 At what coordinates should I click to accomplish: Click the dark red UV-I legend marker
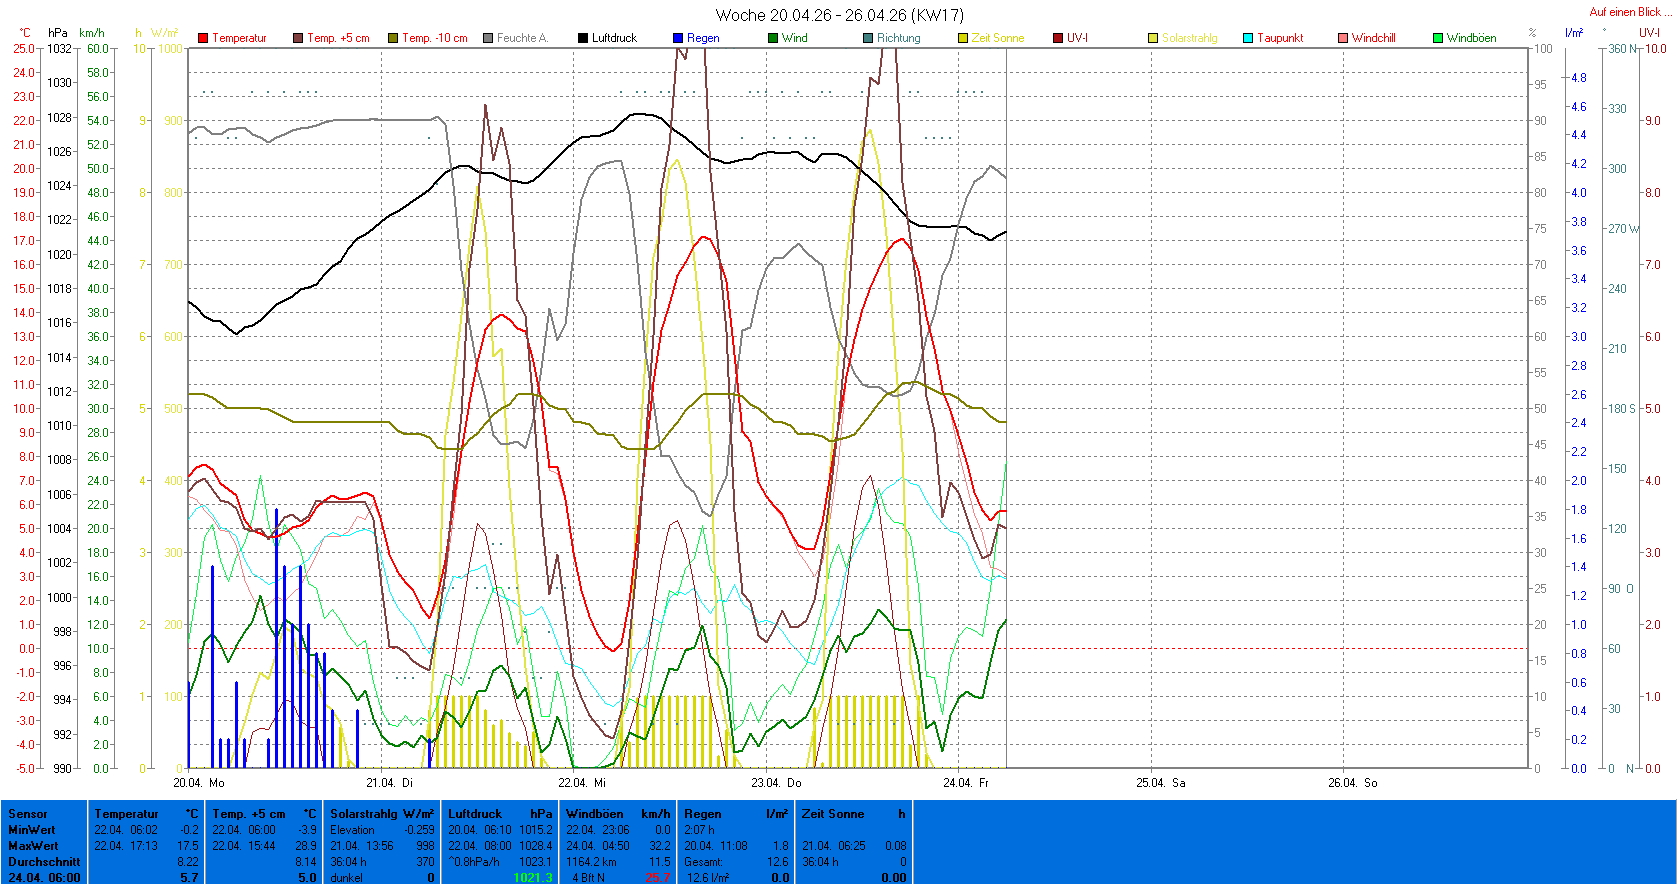1058,38
